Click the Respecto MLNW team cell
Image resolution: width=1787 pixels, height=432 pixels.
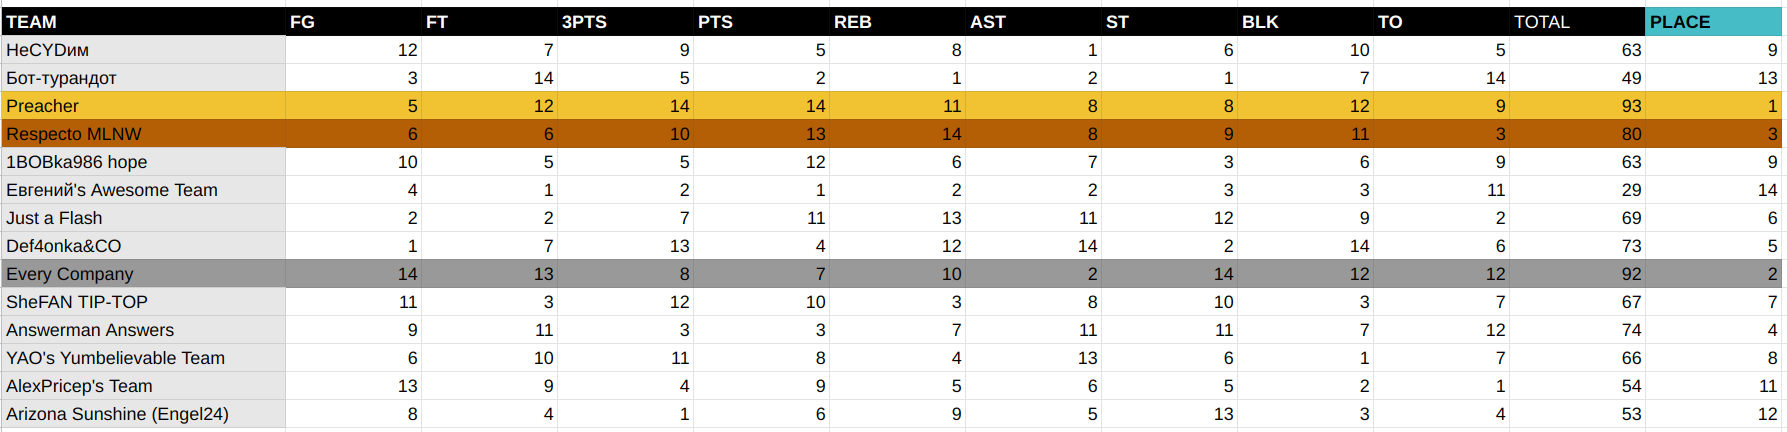click(x=144, y=134)
